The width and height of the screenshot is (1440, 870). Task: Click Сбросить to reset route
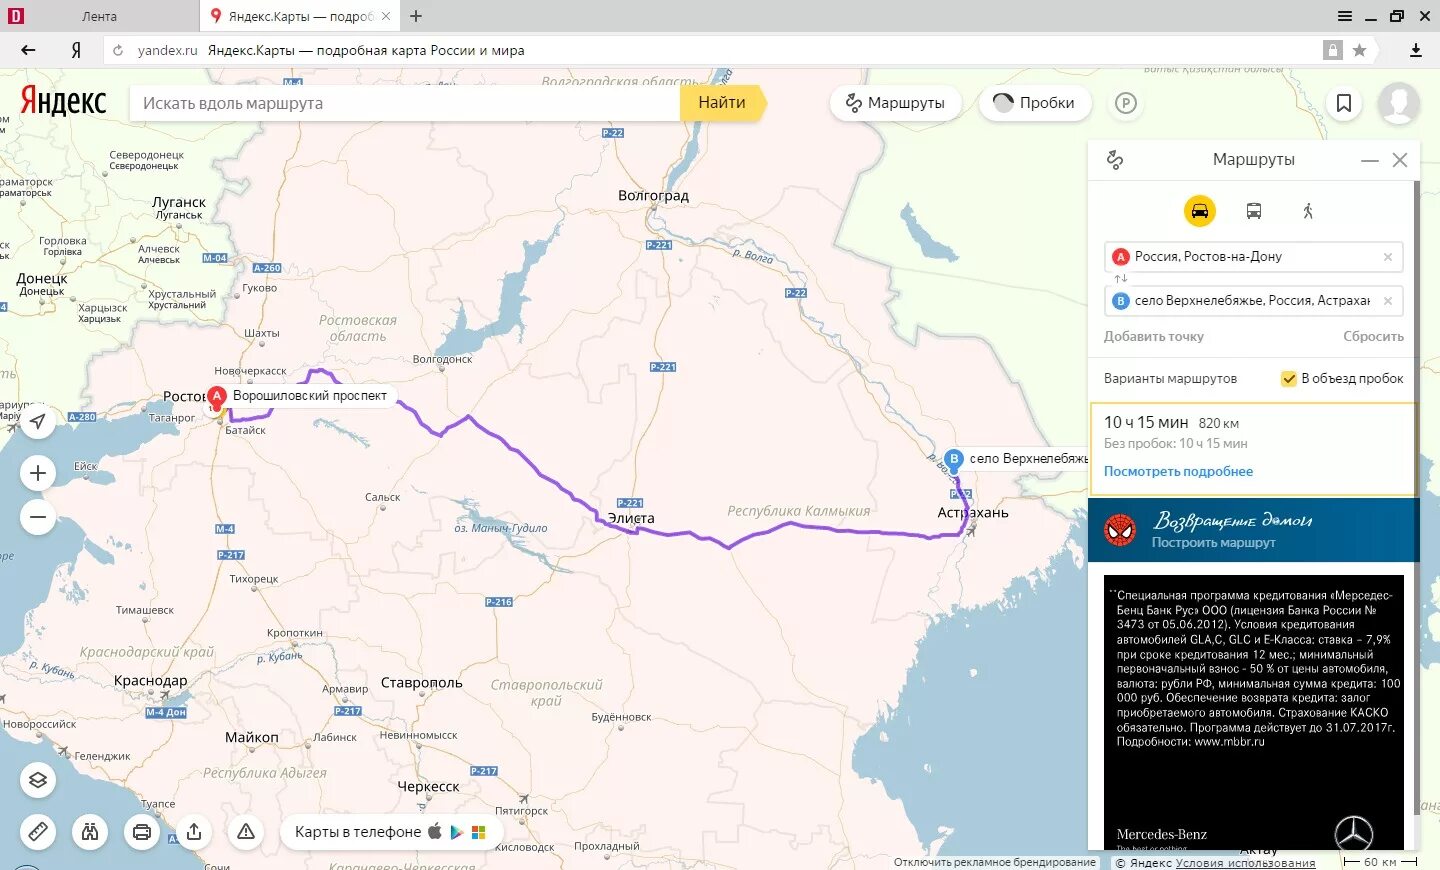pos(1373,337)
